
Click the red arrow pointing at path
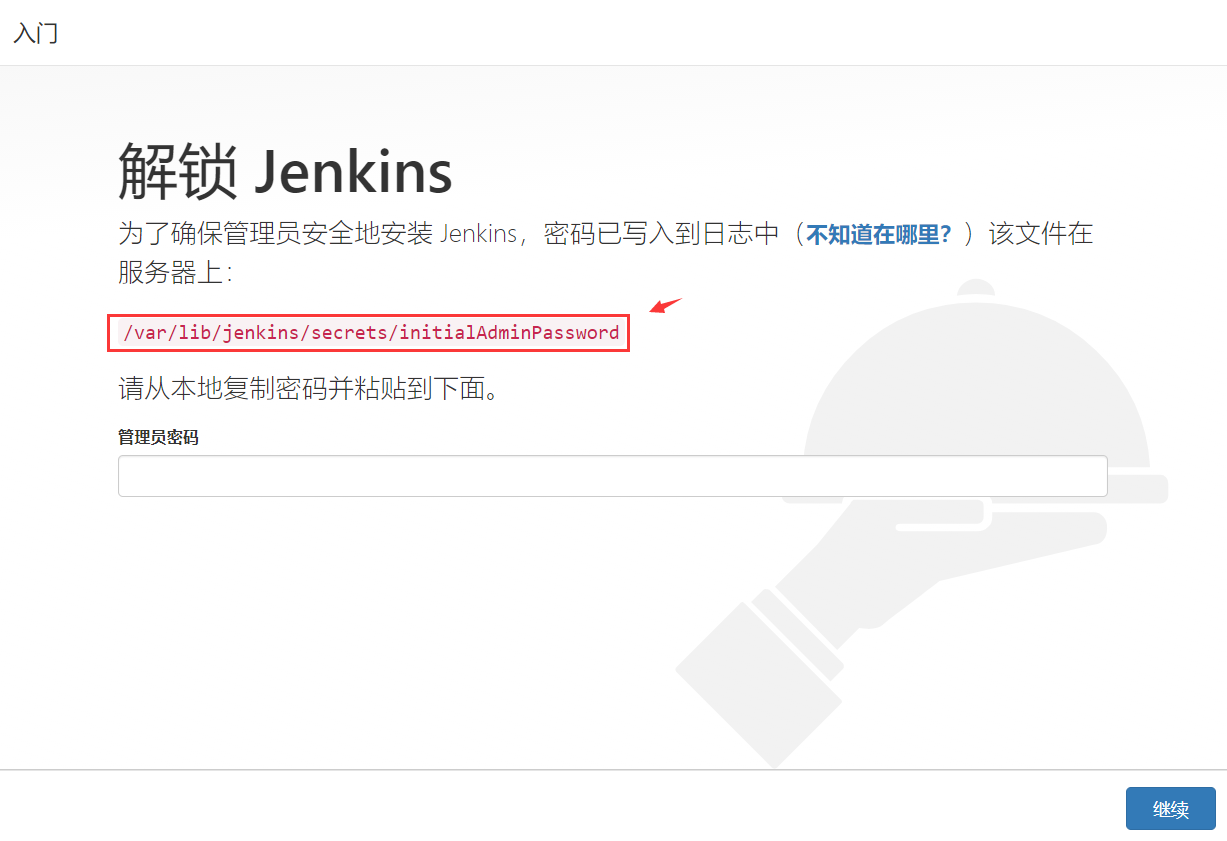click(x=664, y=305)
